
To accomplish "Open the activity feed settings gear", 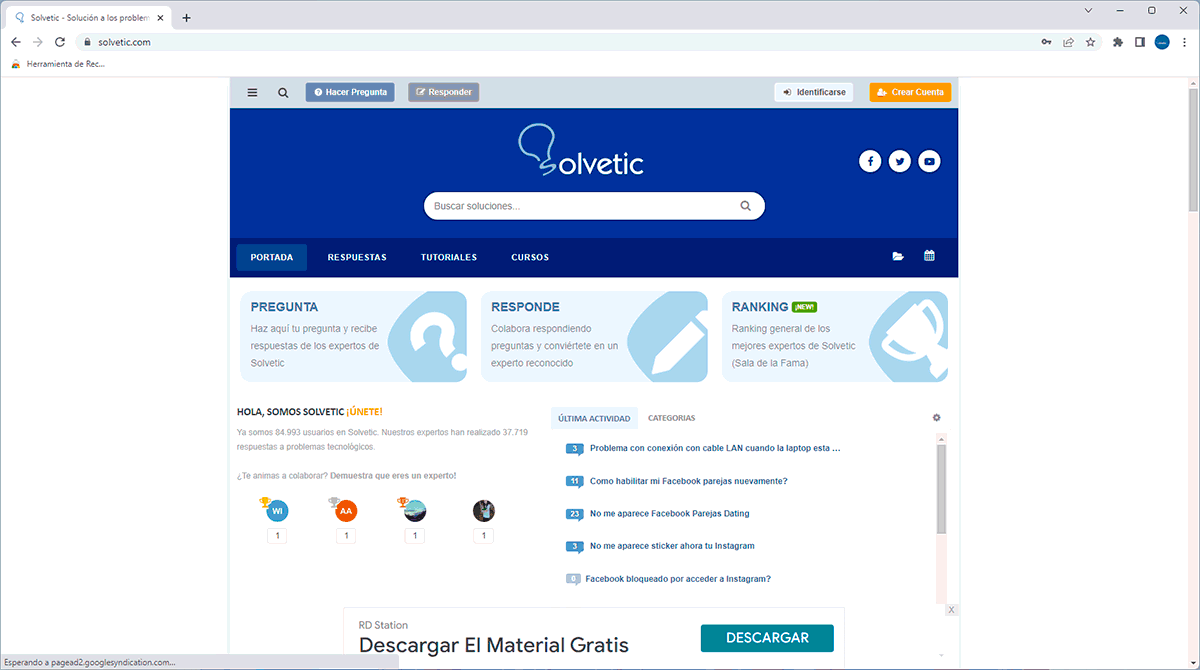I will (x=936, y=417).
